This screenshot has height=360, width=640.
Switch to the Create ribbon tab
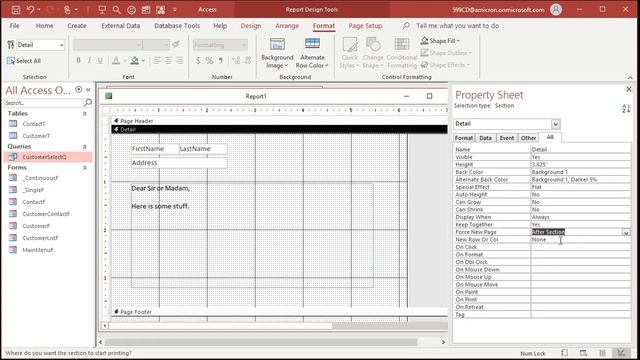coord(77,26)
